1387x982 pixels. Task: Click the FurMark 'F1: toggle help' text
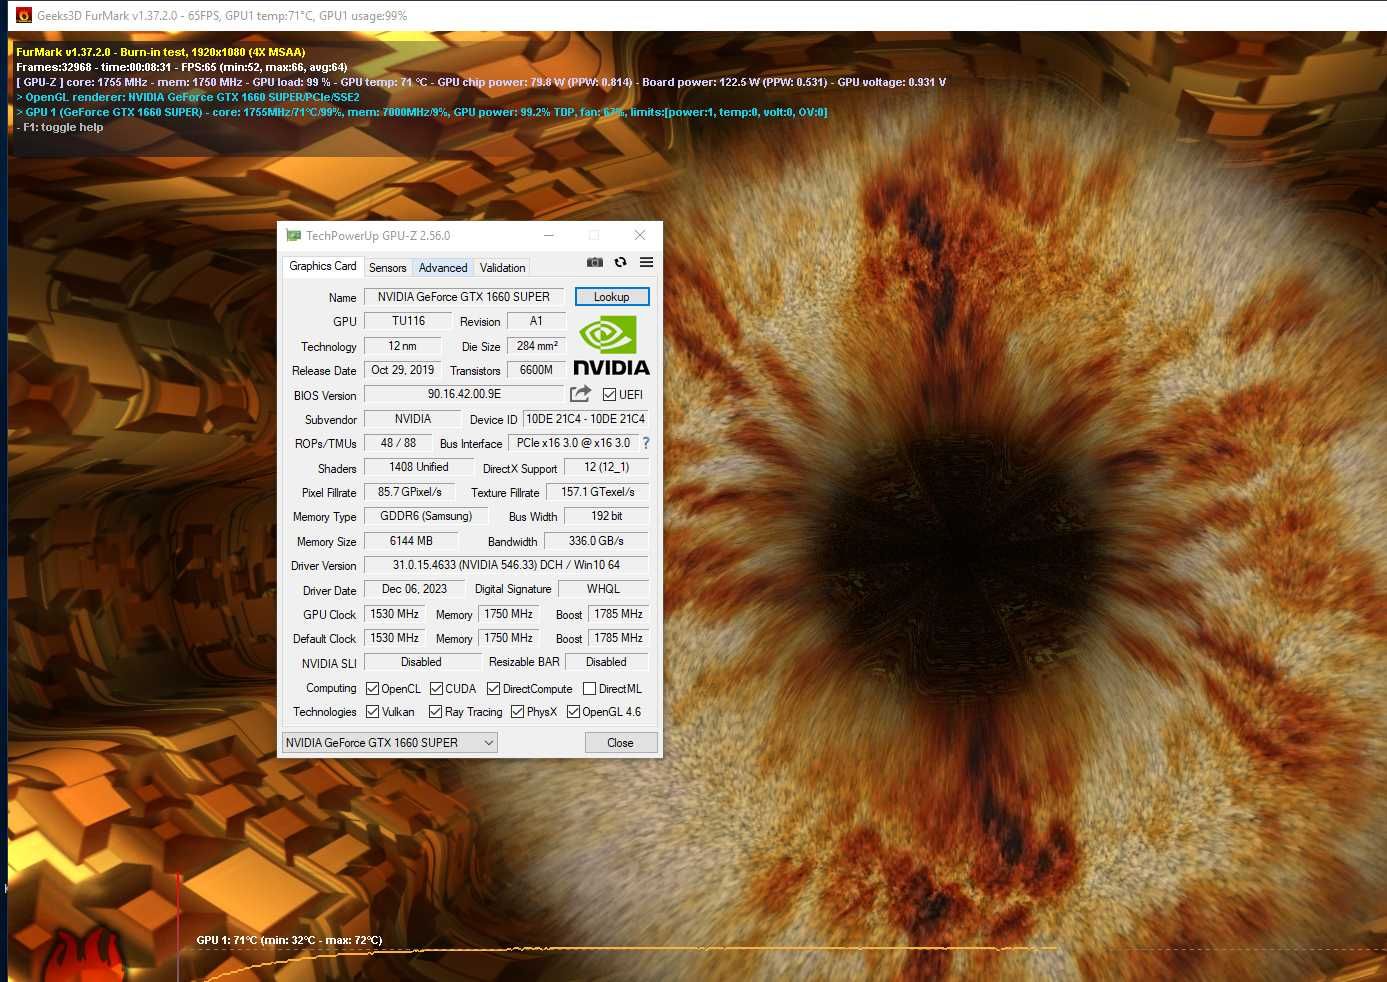pos(60,127)
